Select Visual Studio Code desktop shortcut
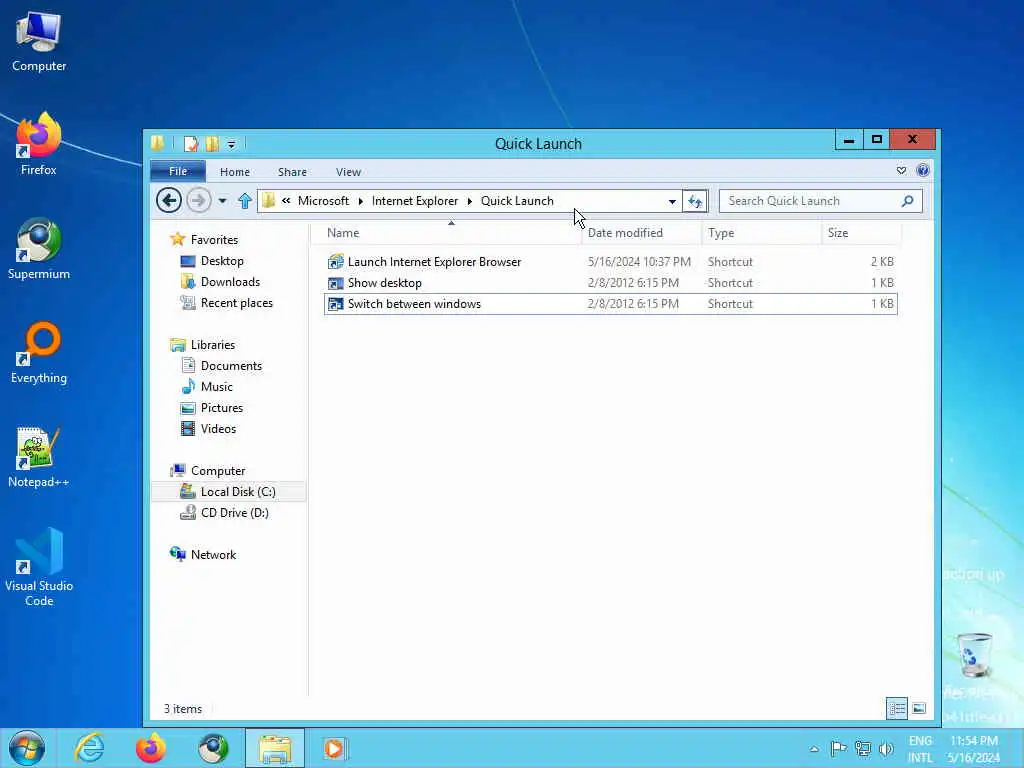This screenshot has width=1024, height=768. (x=39, y=567)
